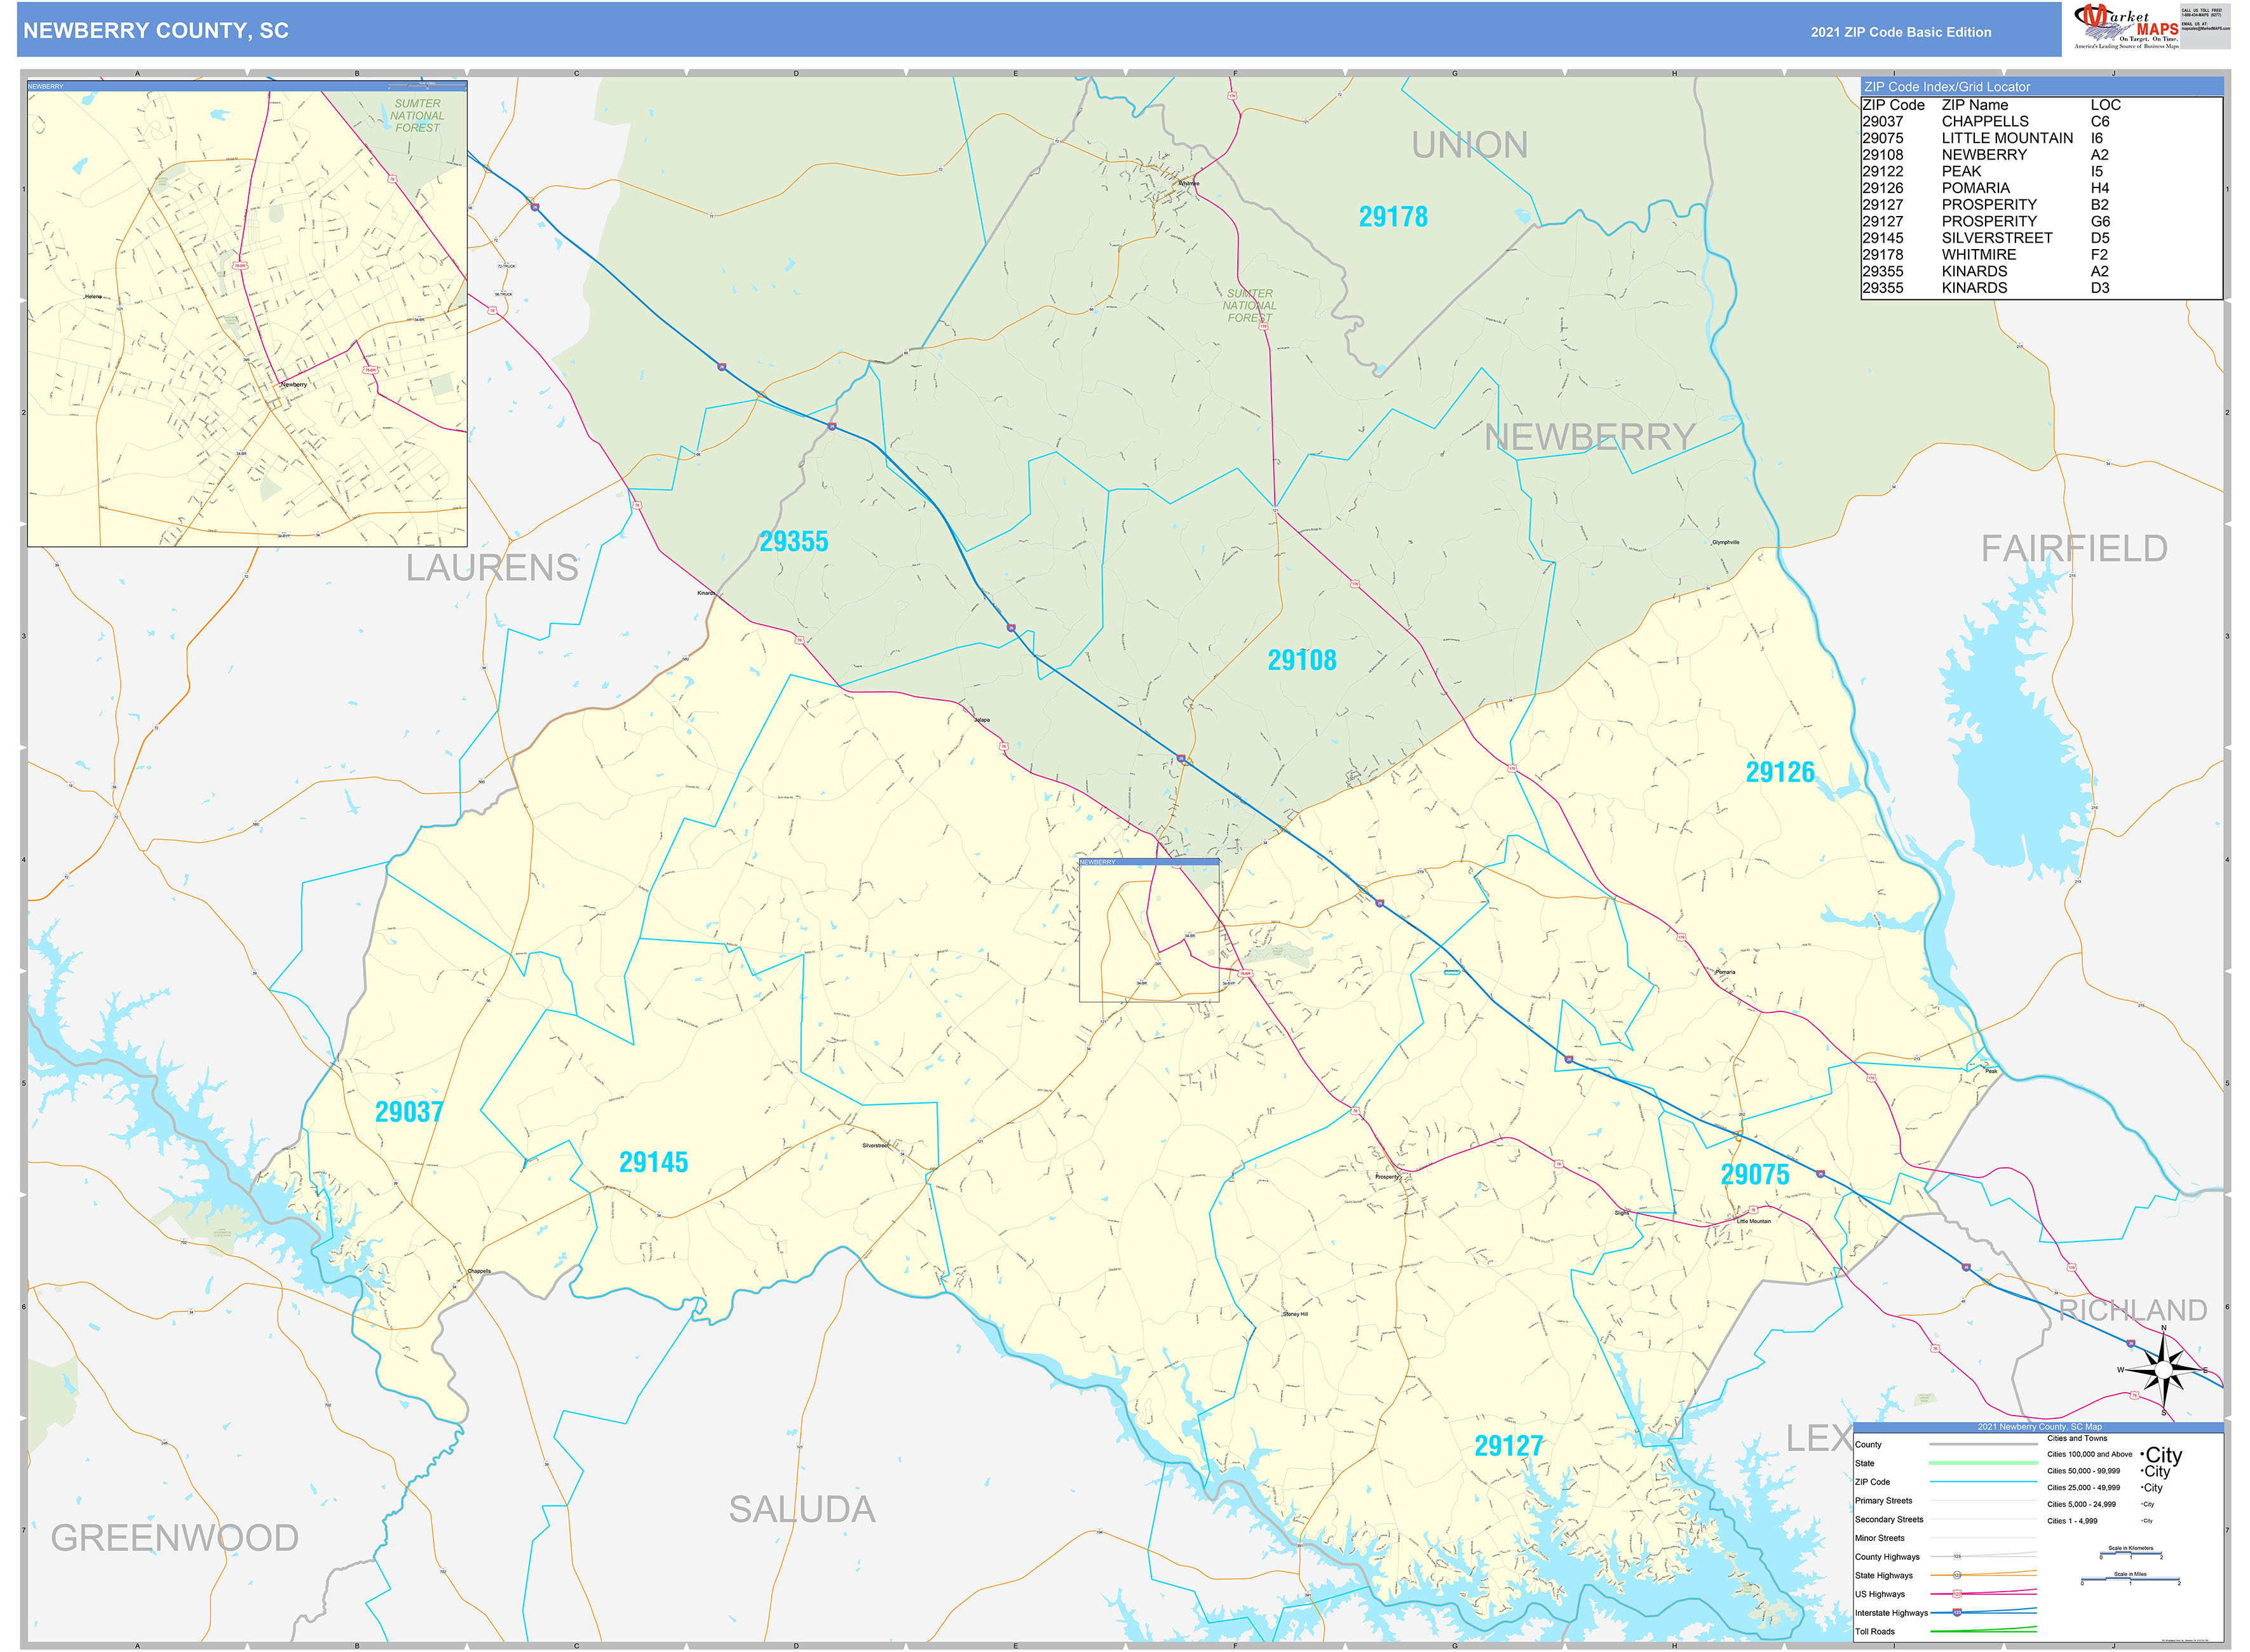Click the ZIP Code Index/Grid Locator header
This screenshot has height=1652, width=2250.
[x=1946, y=87]
